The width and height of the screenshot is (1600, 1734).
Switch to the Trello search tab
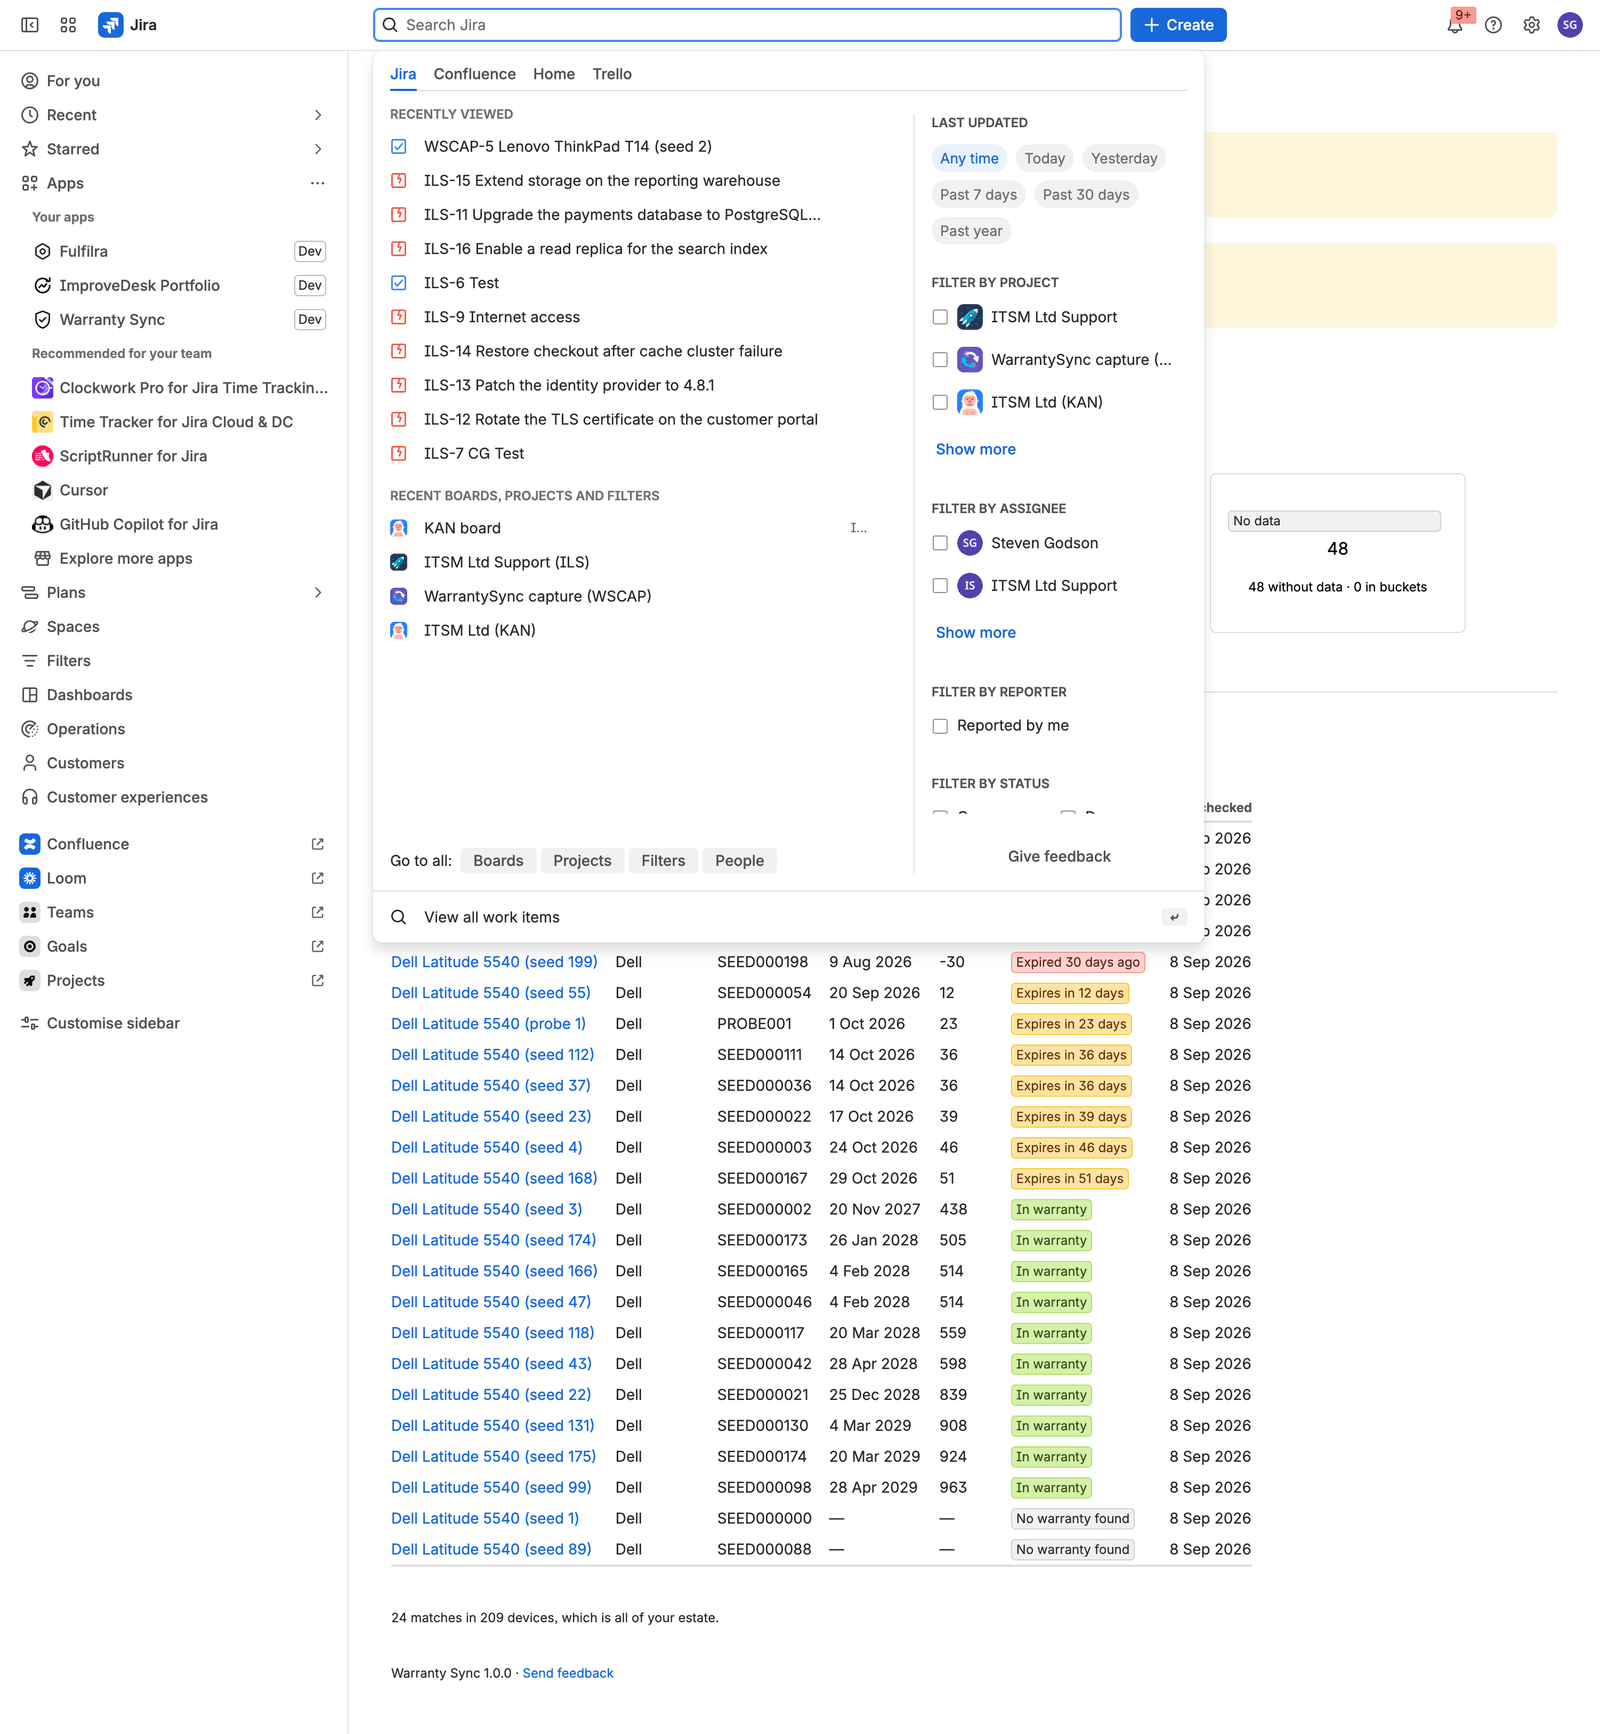click(x=612, y=74)
